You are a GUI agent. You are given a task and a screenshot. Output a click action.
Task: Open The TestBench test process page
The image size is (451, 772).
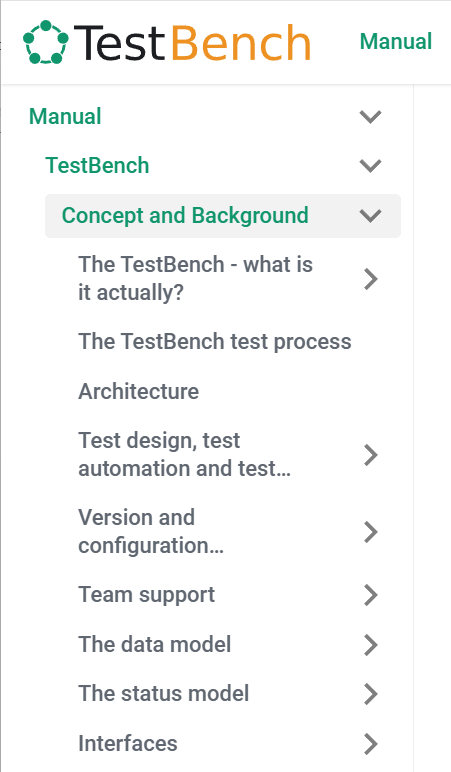pyautogui.click(x=215, y=341)
